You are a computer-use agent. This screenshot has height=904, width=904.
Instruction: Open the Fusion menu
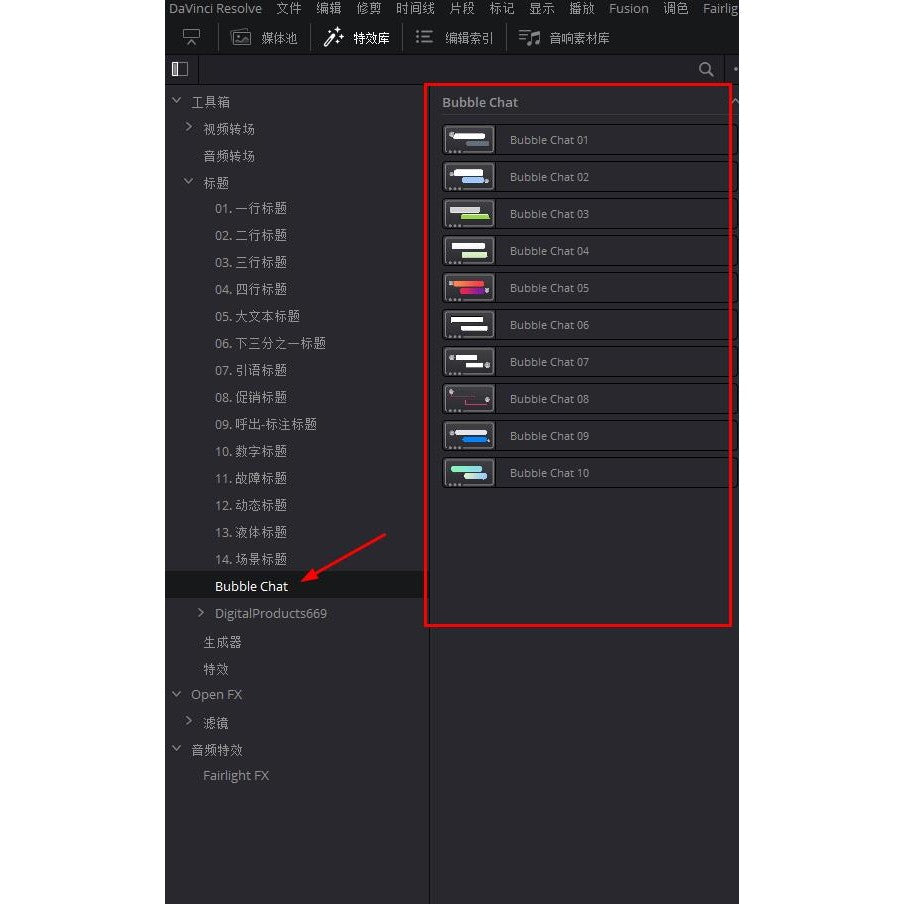[628, 9]
